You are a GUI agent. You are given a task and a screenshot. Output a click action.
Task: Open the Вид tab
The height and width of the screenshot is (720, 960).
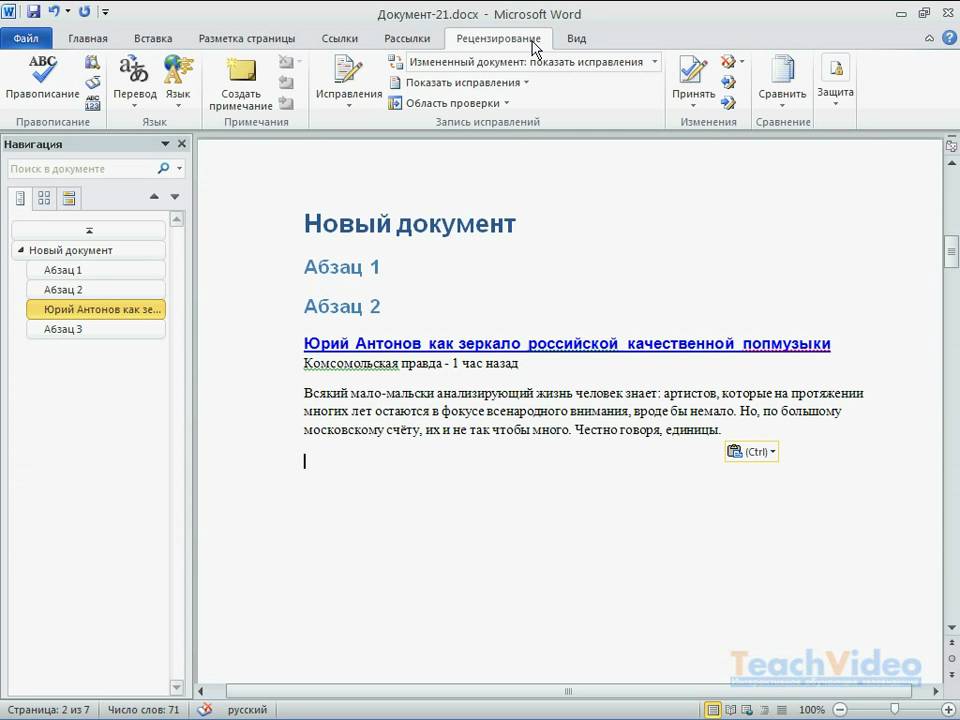[x=576, y=39]
